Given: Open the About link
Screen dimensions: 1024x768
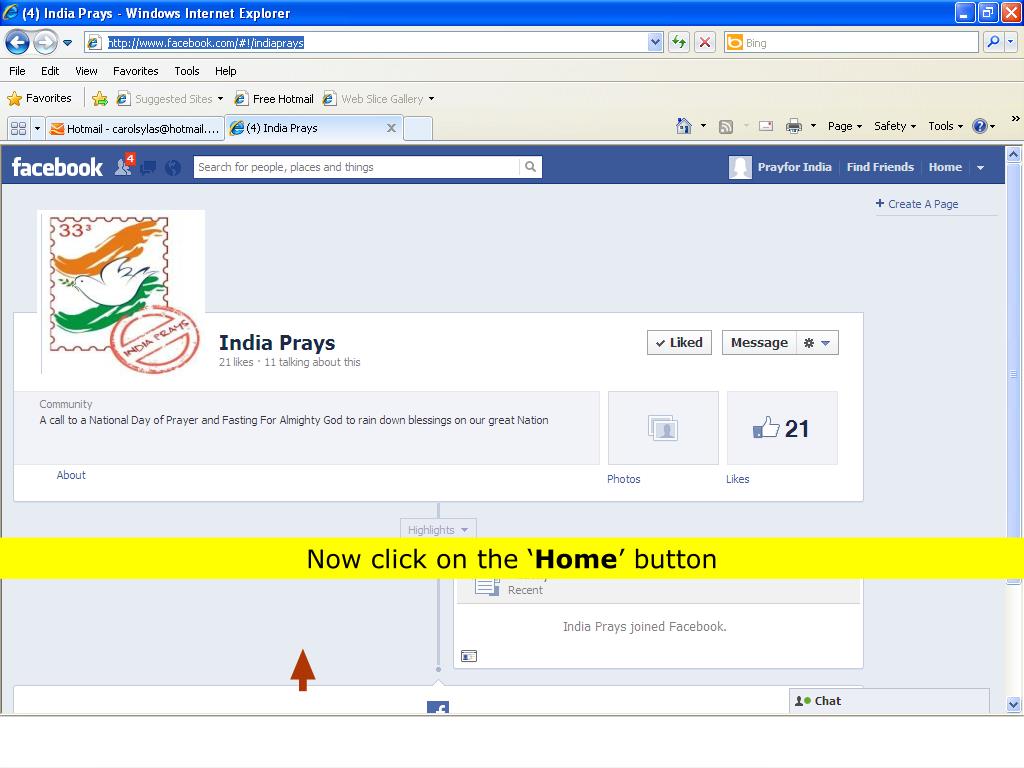Looking at the screenshot, I should click(71, 475).
